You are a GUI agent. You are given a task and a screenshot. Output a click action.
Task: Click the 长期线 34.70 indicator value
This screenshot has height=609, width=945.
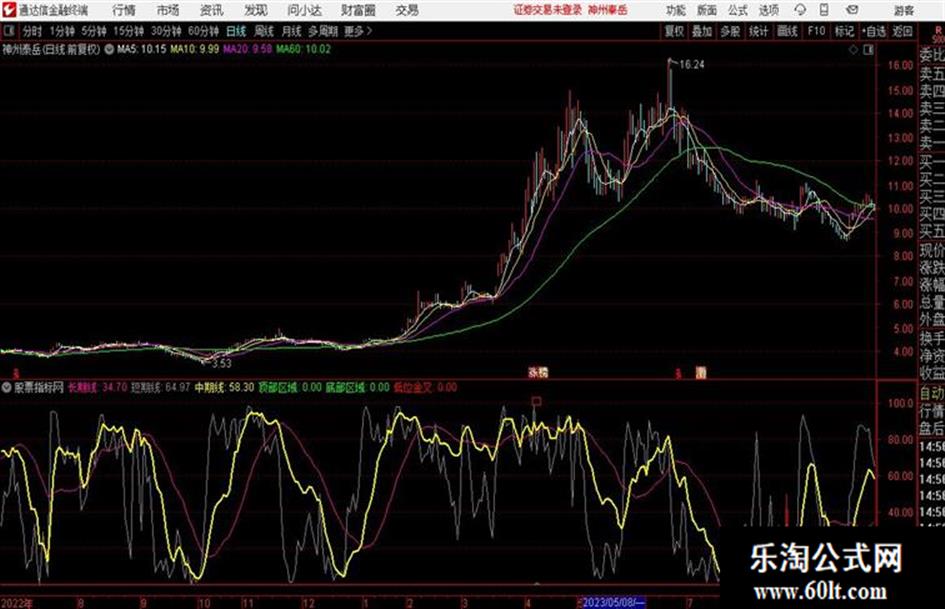98,388
